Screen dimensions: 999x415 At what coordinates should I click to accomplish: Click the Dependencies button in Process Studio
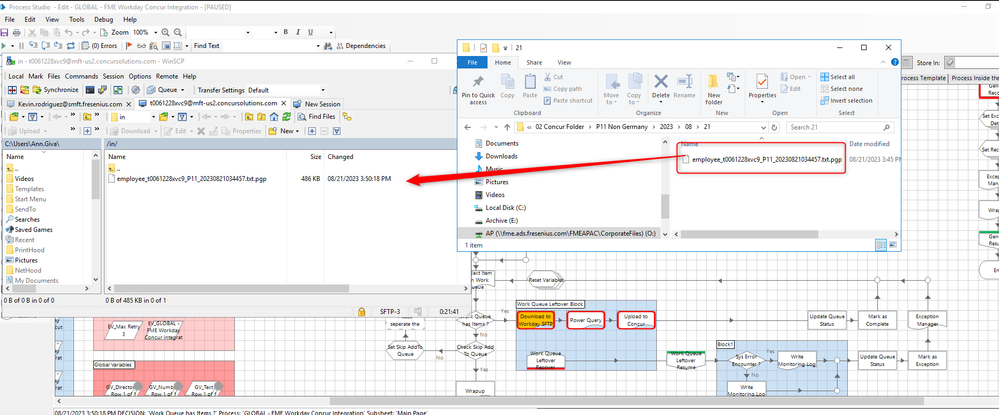(359, 46)
